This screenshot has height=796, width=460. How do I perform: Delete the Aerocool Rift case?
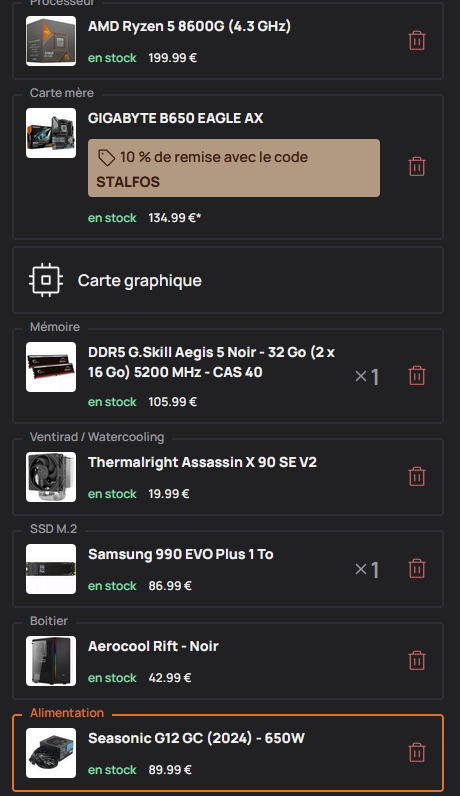click(x=417, y=660)
